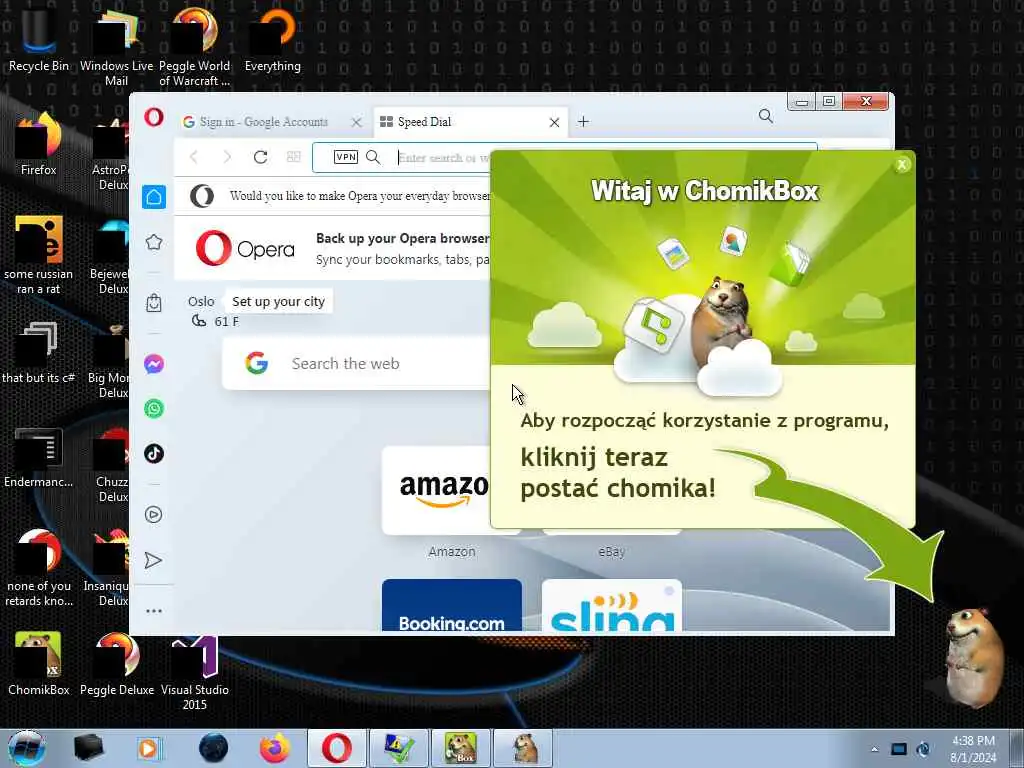Select Peggle World of Warcraft desktop icon
The height and width of the screenshot is (768, 1024).
click(x=195, y=46)
